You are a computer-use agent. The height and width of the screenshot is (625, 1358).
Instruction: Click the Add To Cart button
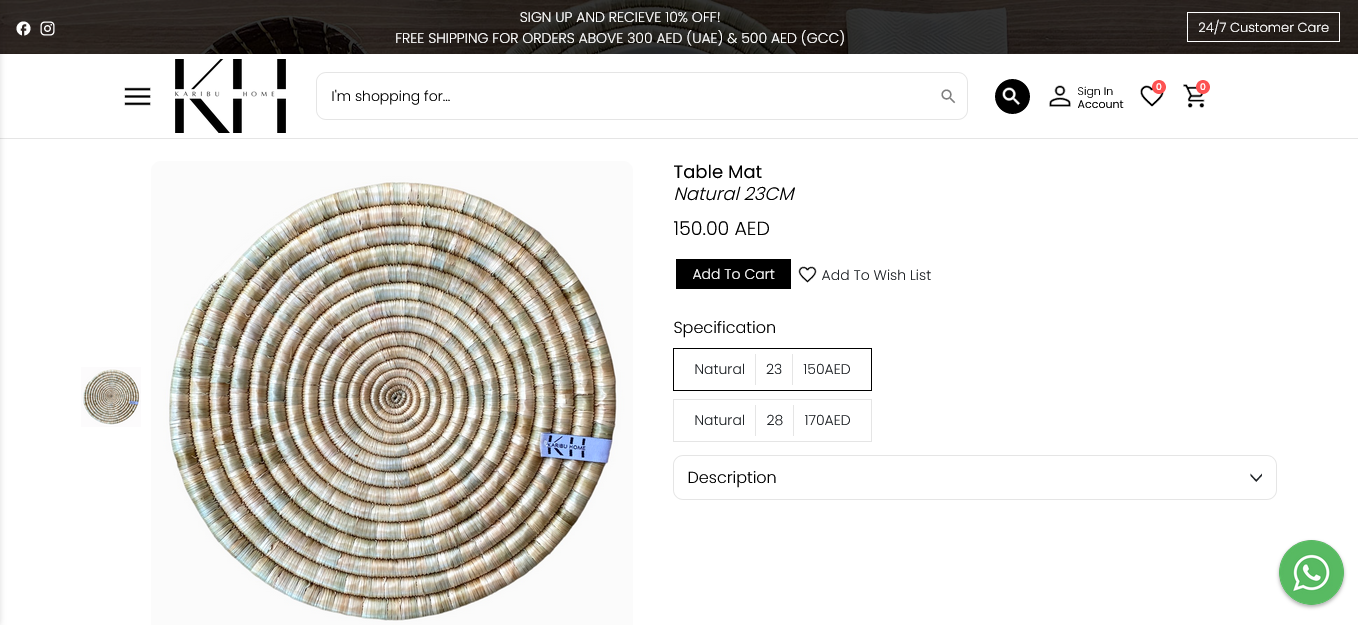(733, 274)
